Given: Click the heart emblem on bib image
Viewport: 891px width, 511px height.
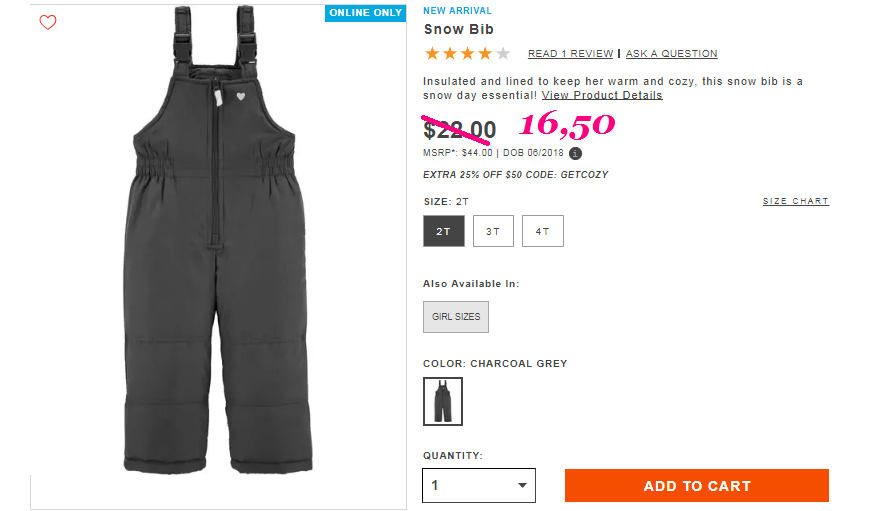Looking at the screenshot, I should (241, 97).
